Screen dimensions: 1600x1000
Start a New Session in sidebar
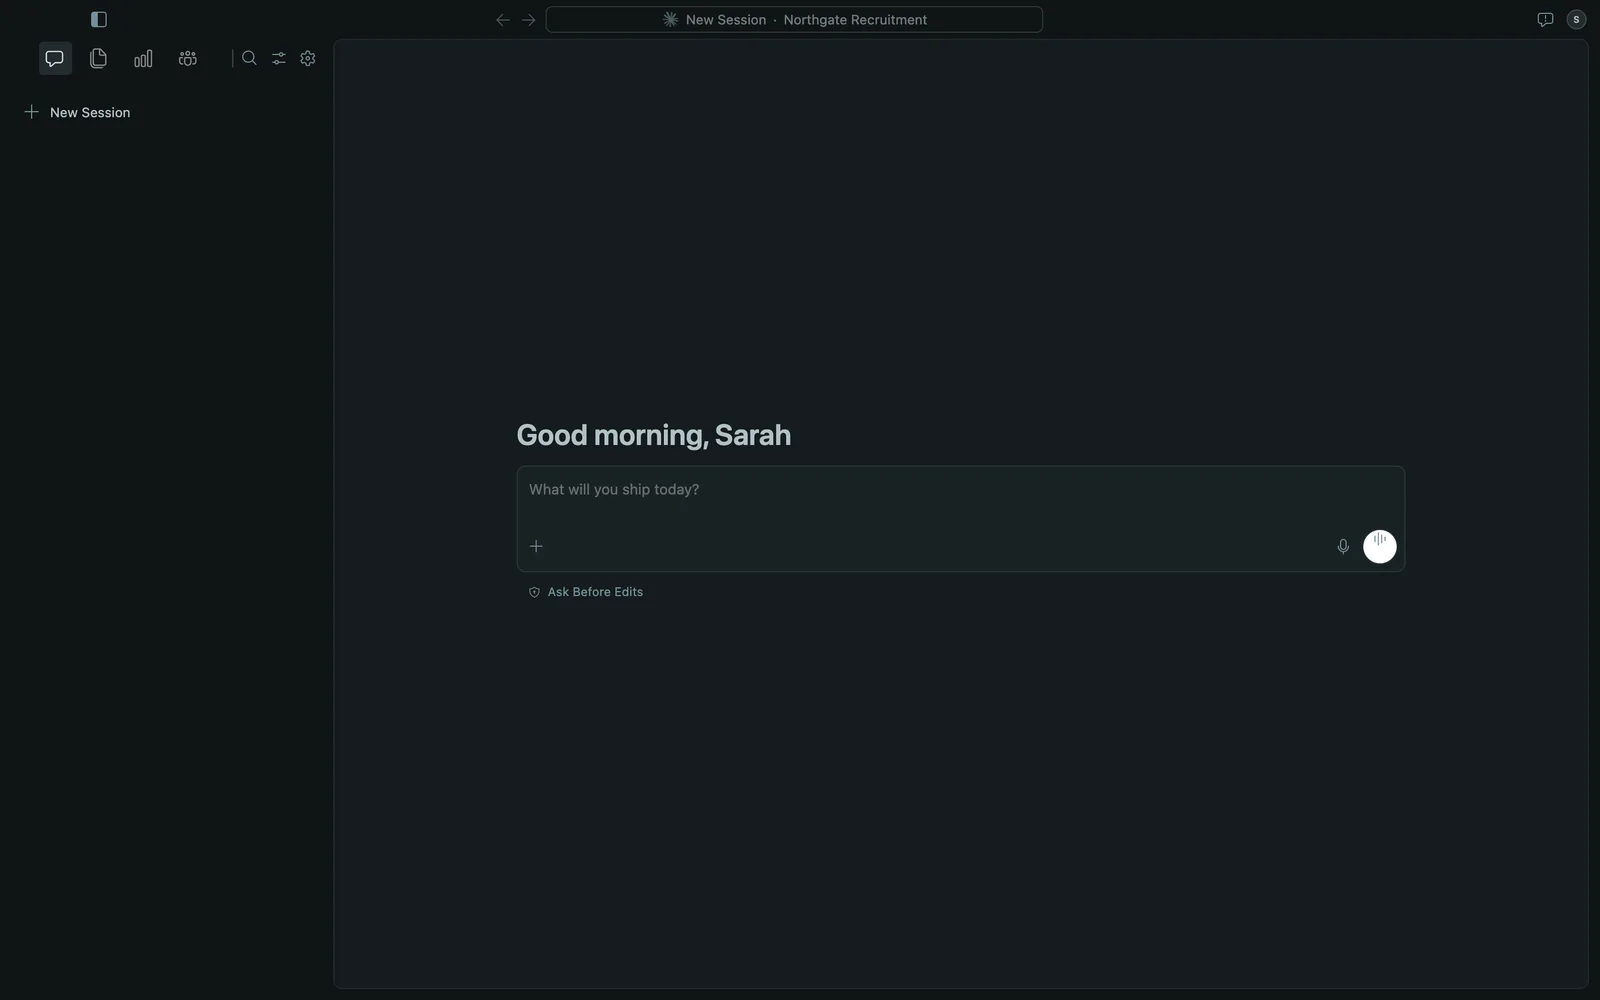click(77, 112)
